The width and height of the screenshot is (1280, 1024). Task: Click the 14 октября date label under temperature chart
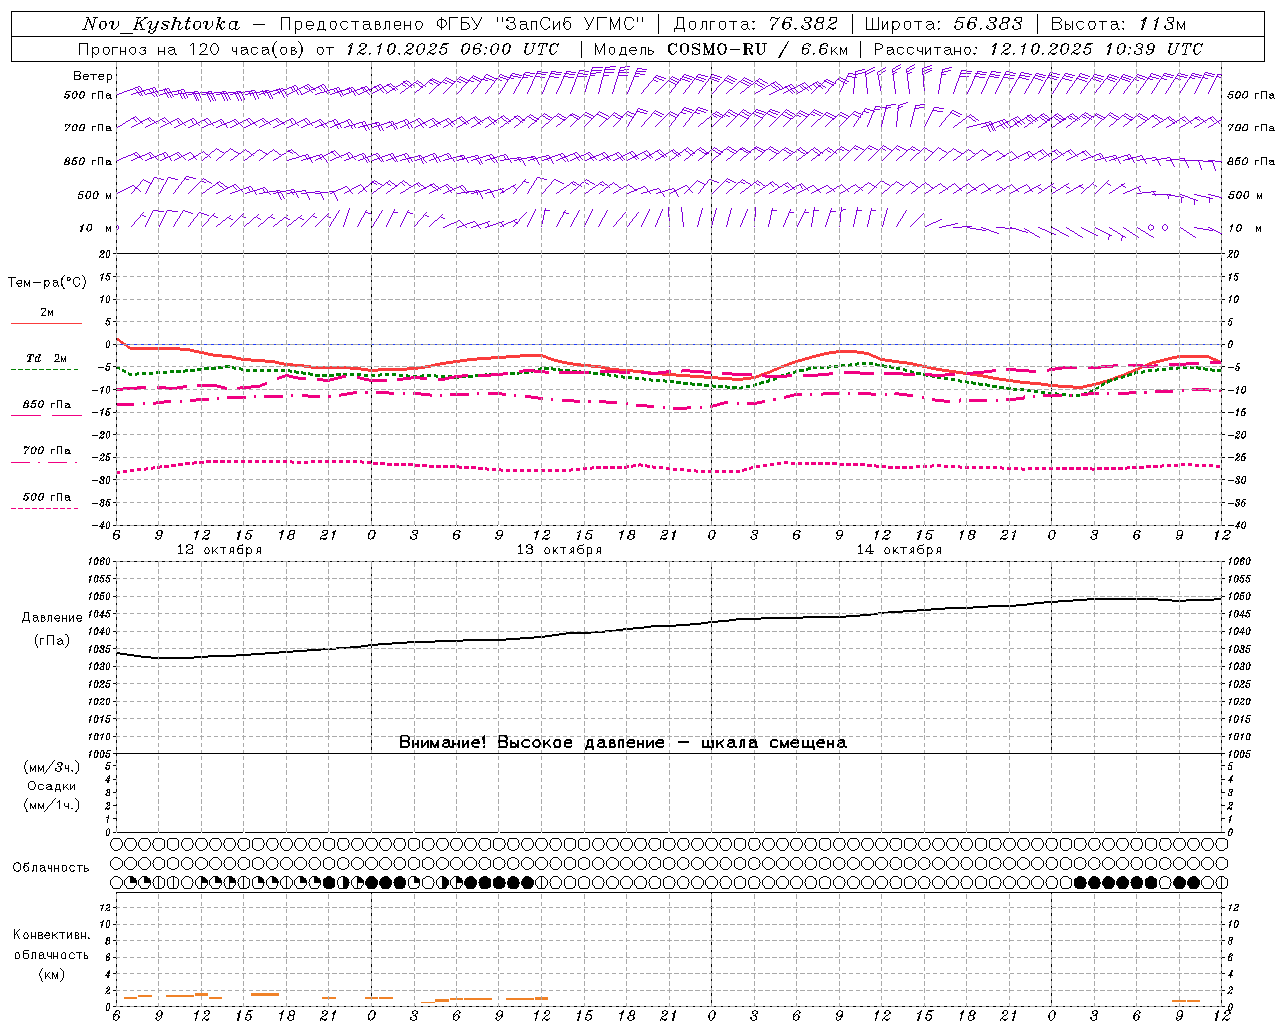point(899,550)
